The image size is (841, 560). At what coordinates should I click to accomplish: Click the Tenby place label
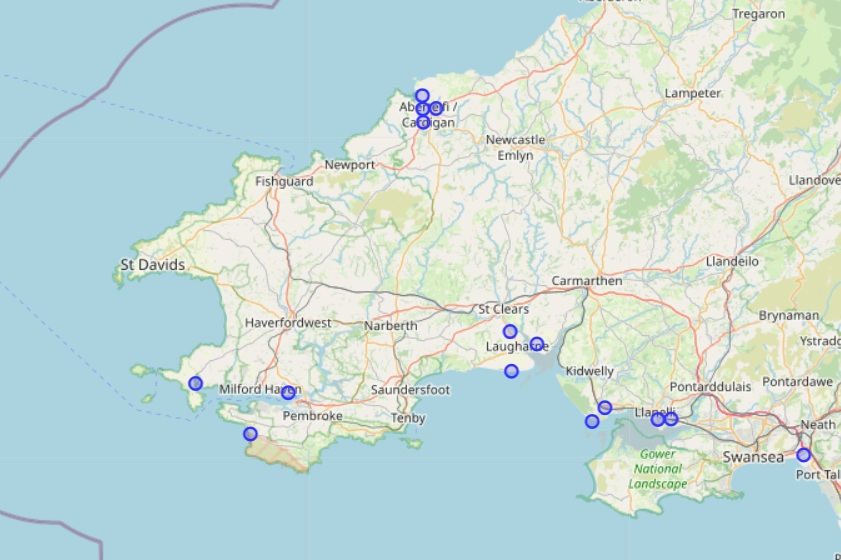(408, 417)
